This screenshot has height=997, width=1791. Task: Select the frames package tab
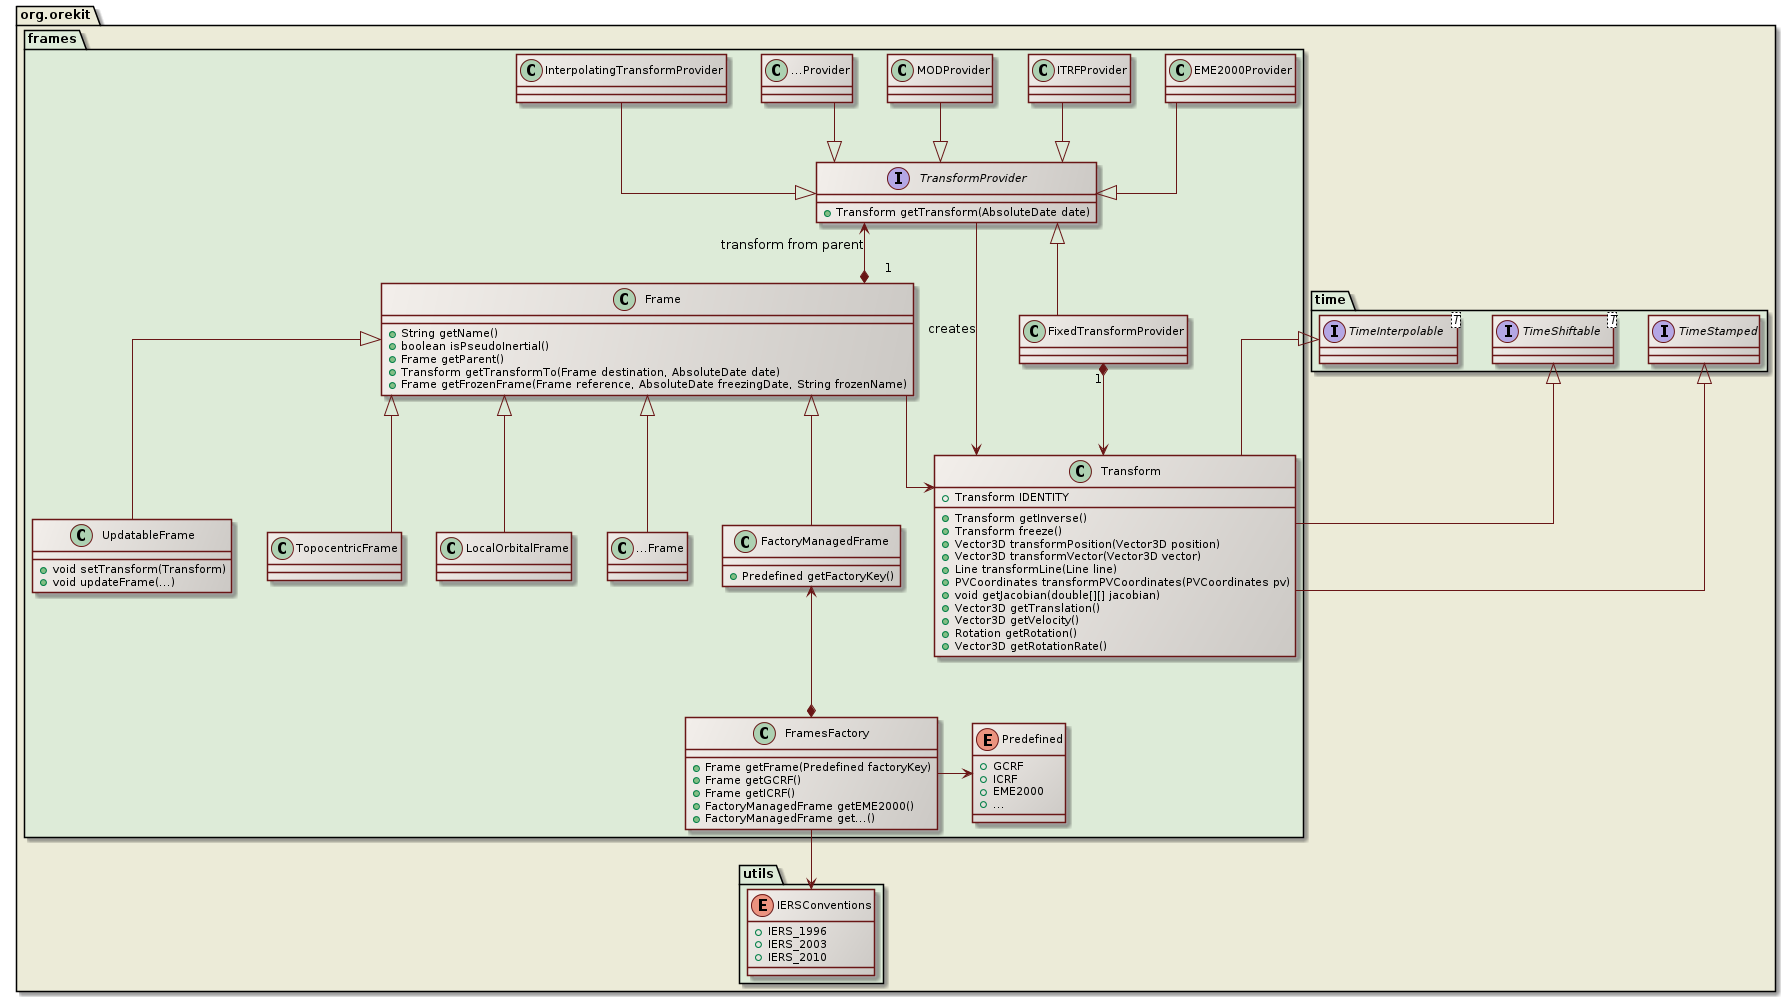52,39
